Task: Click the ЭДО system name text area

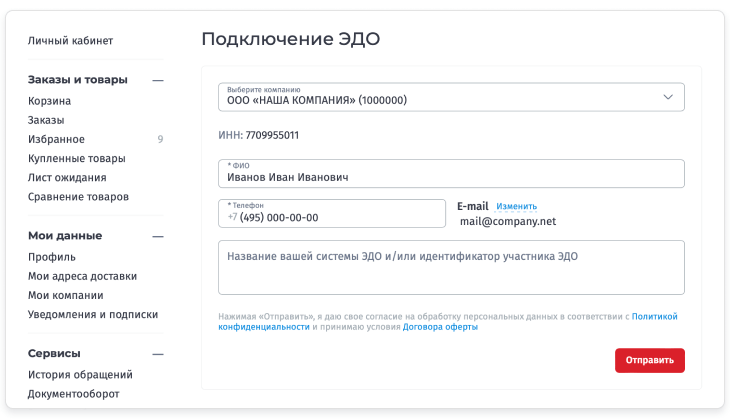Action: tap(451, 267)
